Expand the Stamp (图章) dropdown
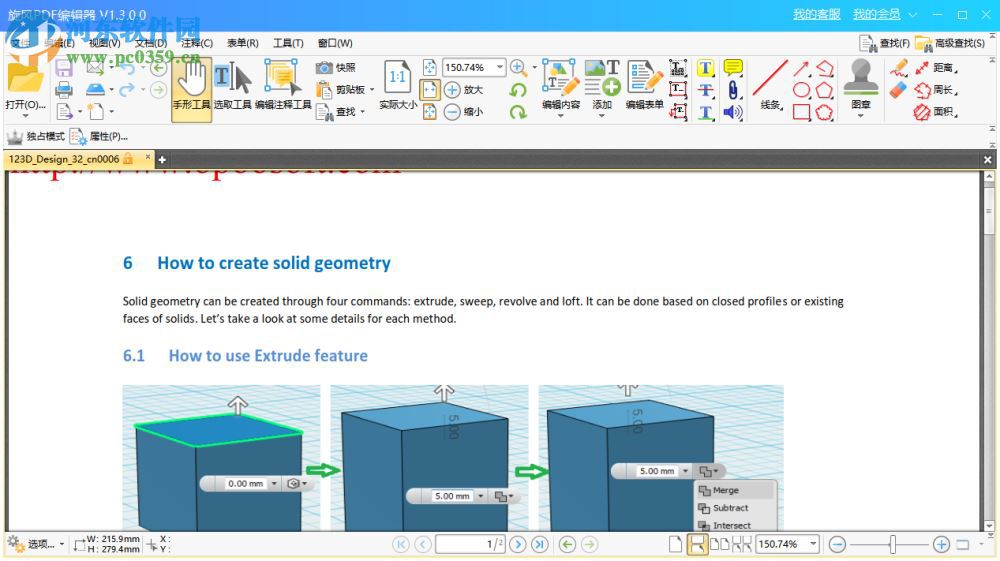Image resolution: width=1000 pixels, height=561 pixels. (x=860, y=116)
